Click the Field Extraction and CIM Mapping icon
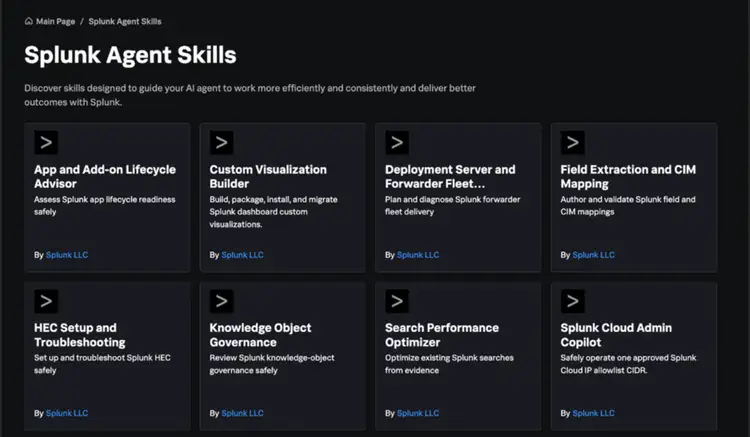750x437 pixels. coord(573,142)
